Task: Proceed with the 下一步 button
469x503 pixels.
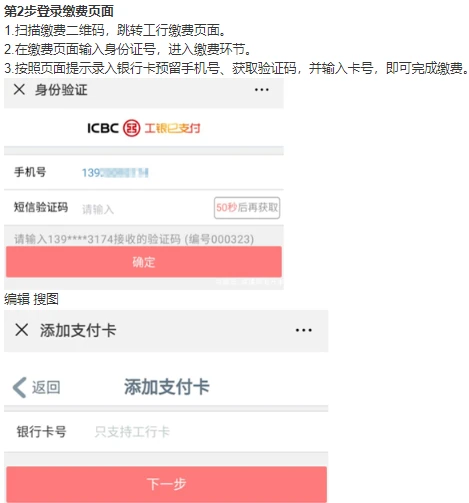Action: [166, 484]
